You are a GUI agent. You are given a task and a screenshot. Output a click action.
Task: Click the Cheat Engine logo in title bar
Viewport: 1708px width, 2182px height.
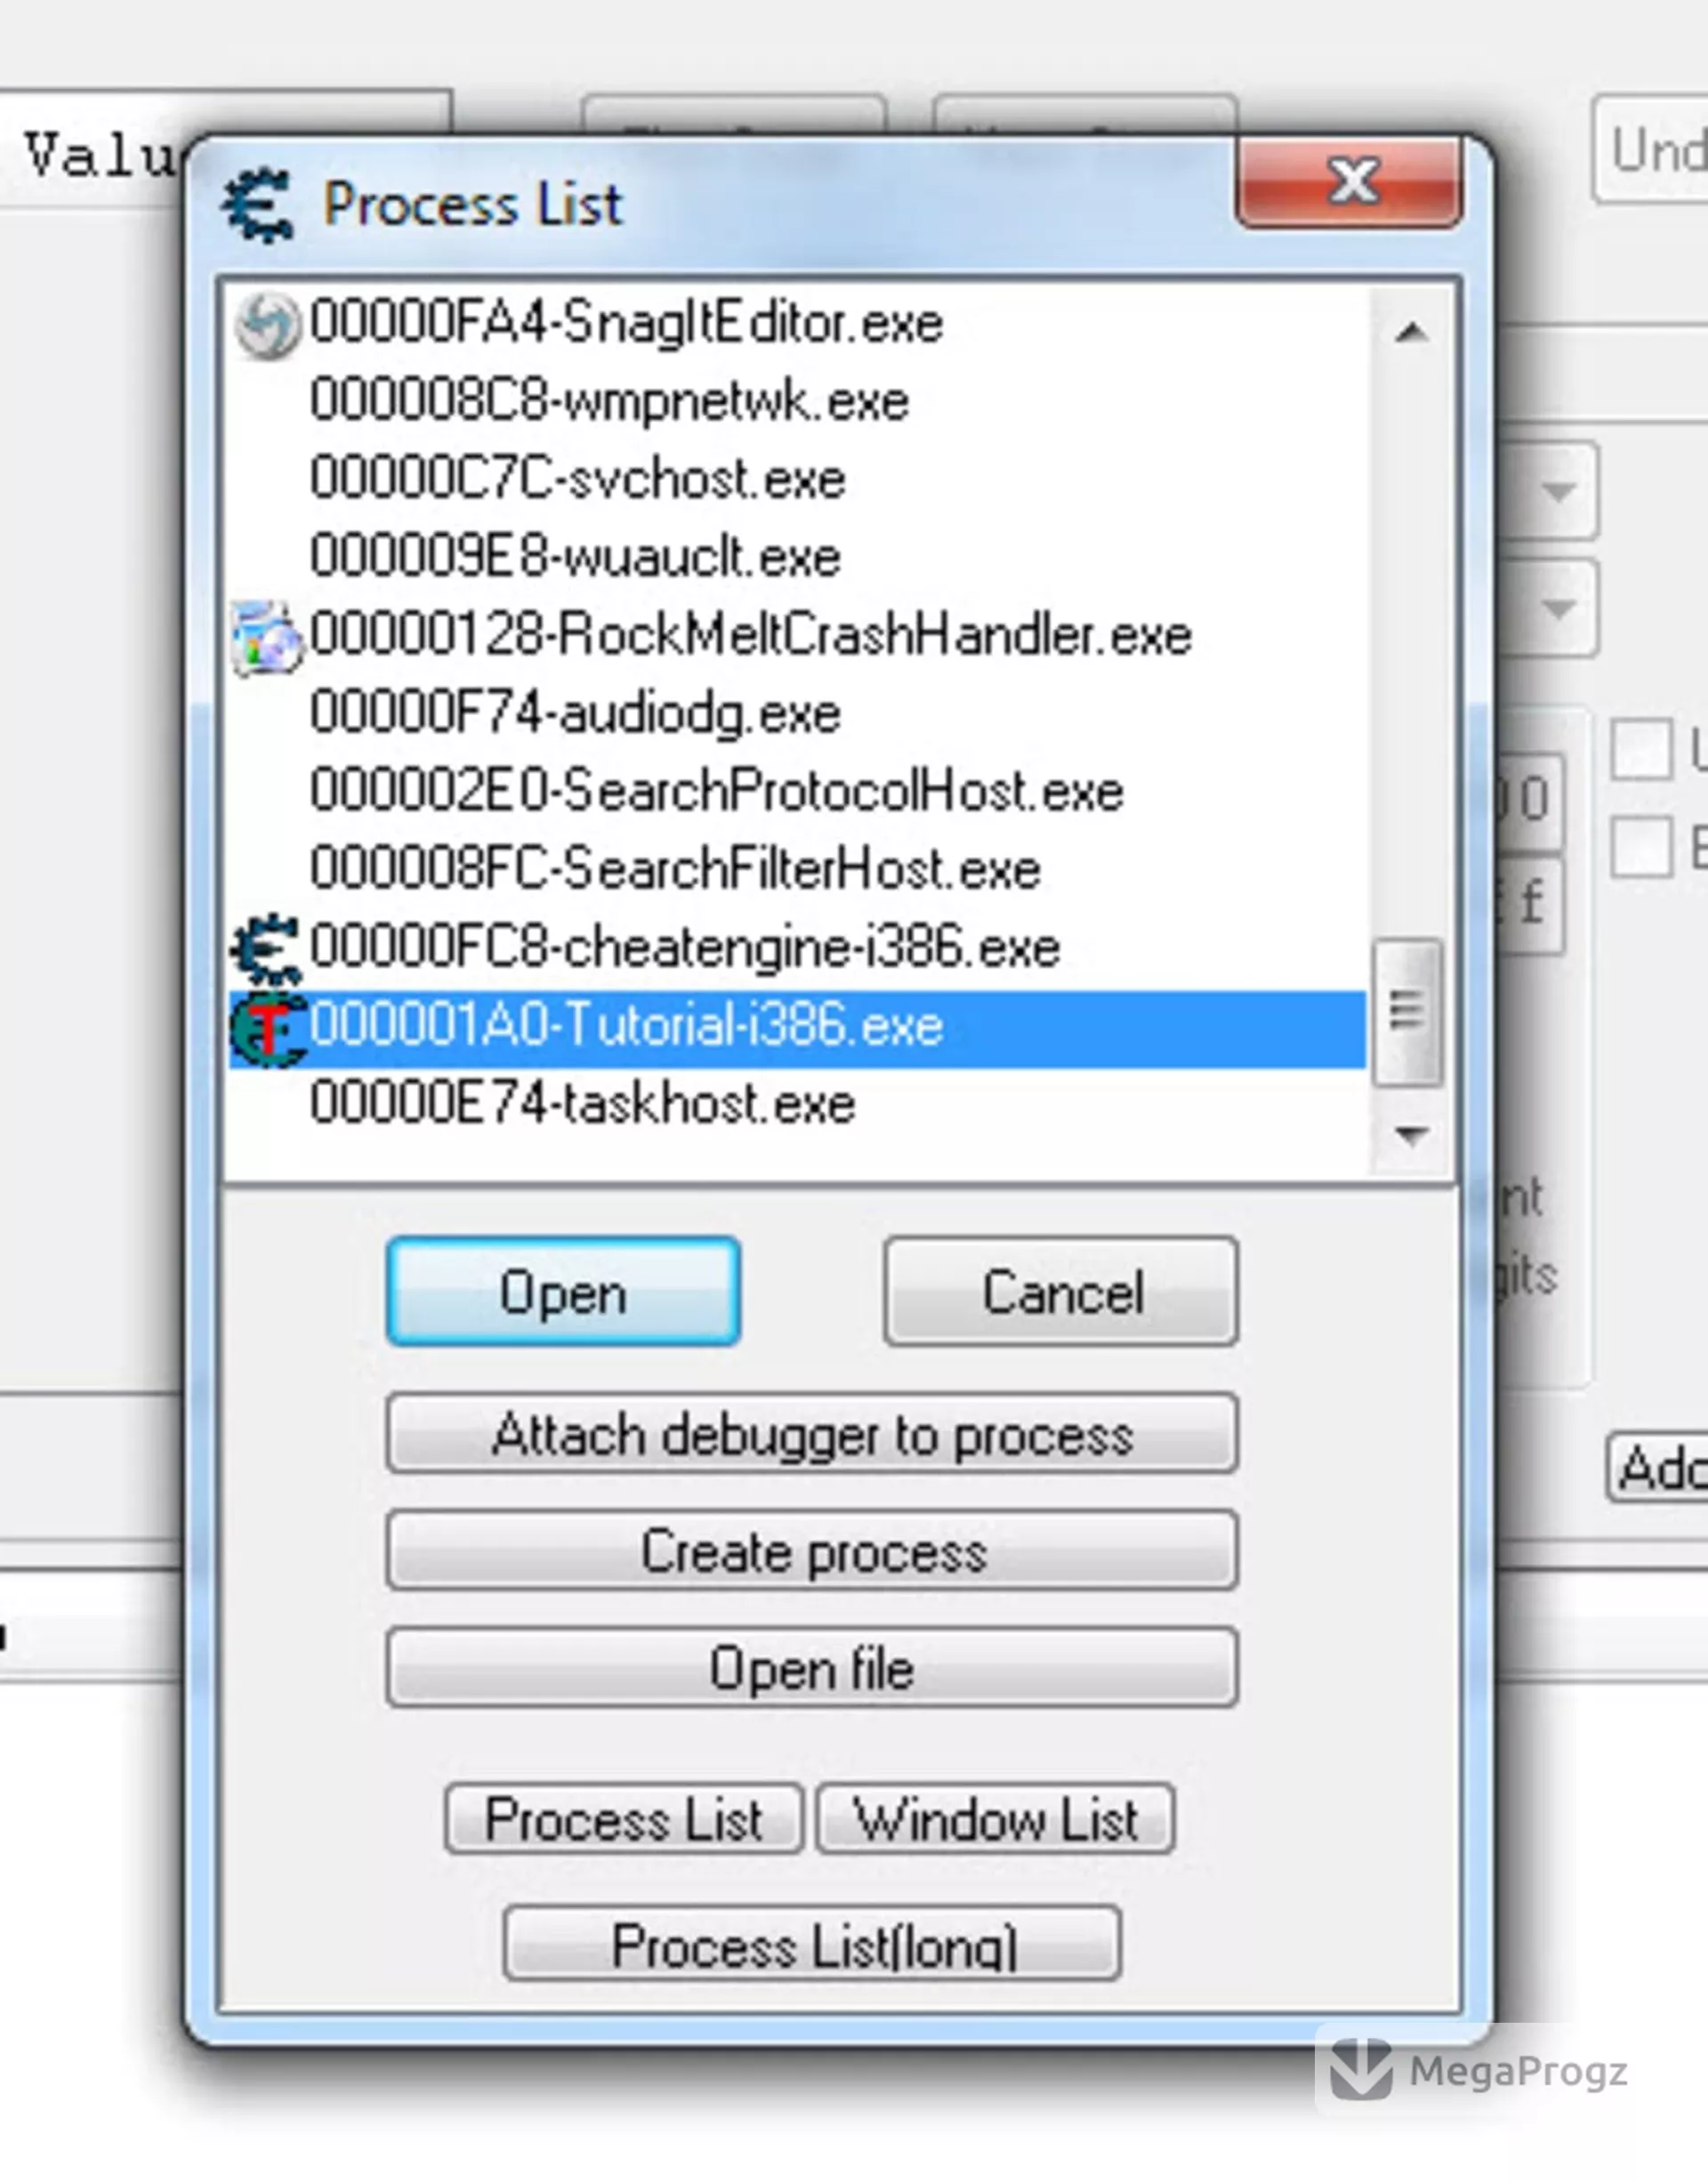click(258, 206)
